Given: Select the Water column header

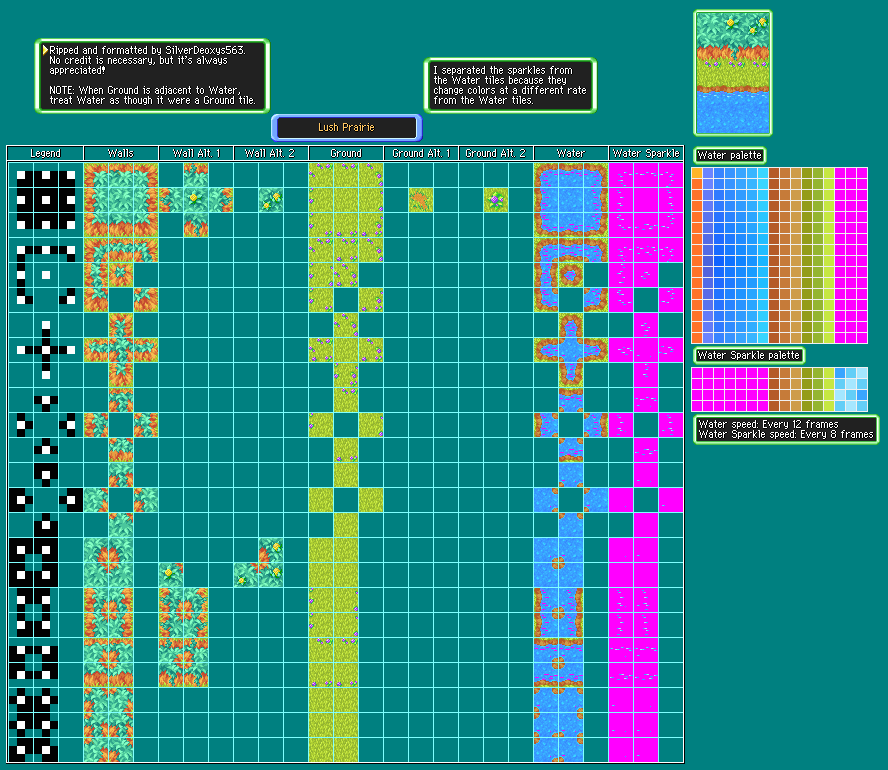Looking at the screenshot, I should tap(571, 153).
